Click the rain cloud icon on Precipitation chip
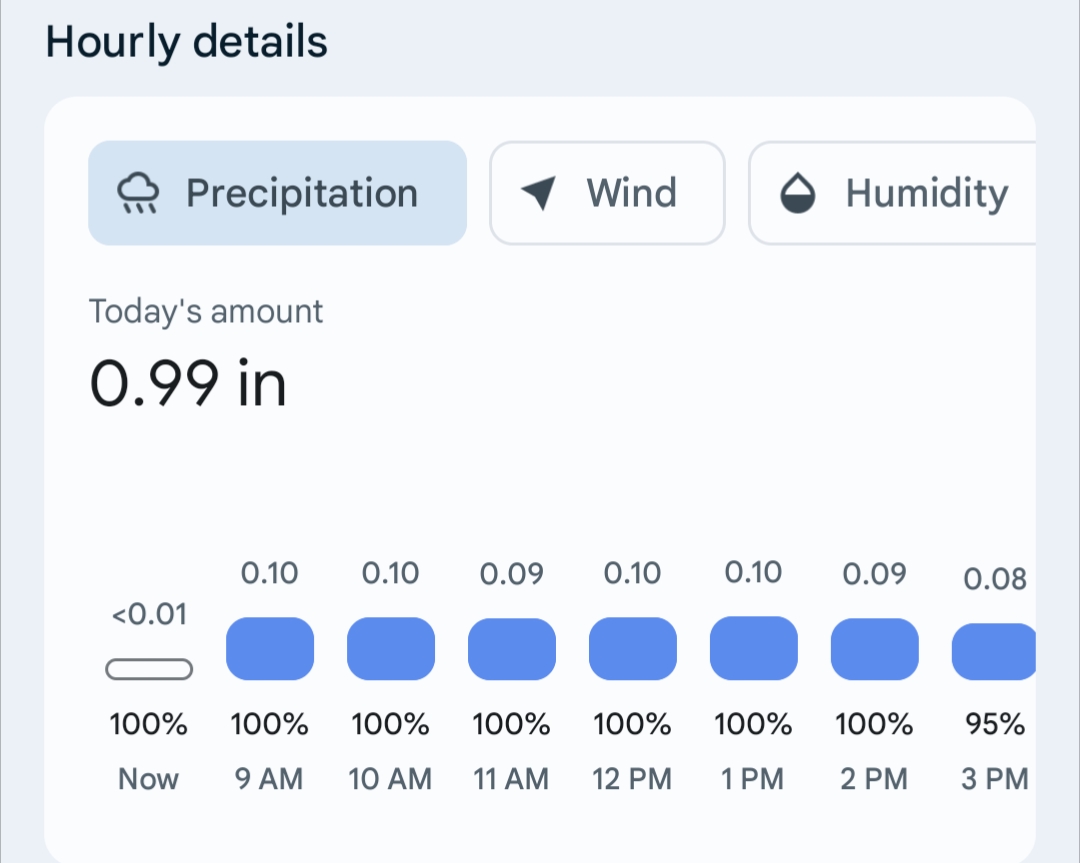Image resolution: width=1080 pixels, height=863 pixels. point(138,193)
